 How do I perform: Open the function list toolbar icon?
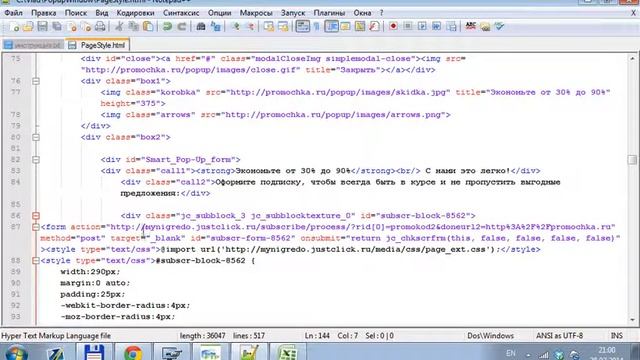[374, 27]
